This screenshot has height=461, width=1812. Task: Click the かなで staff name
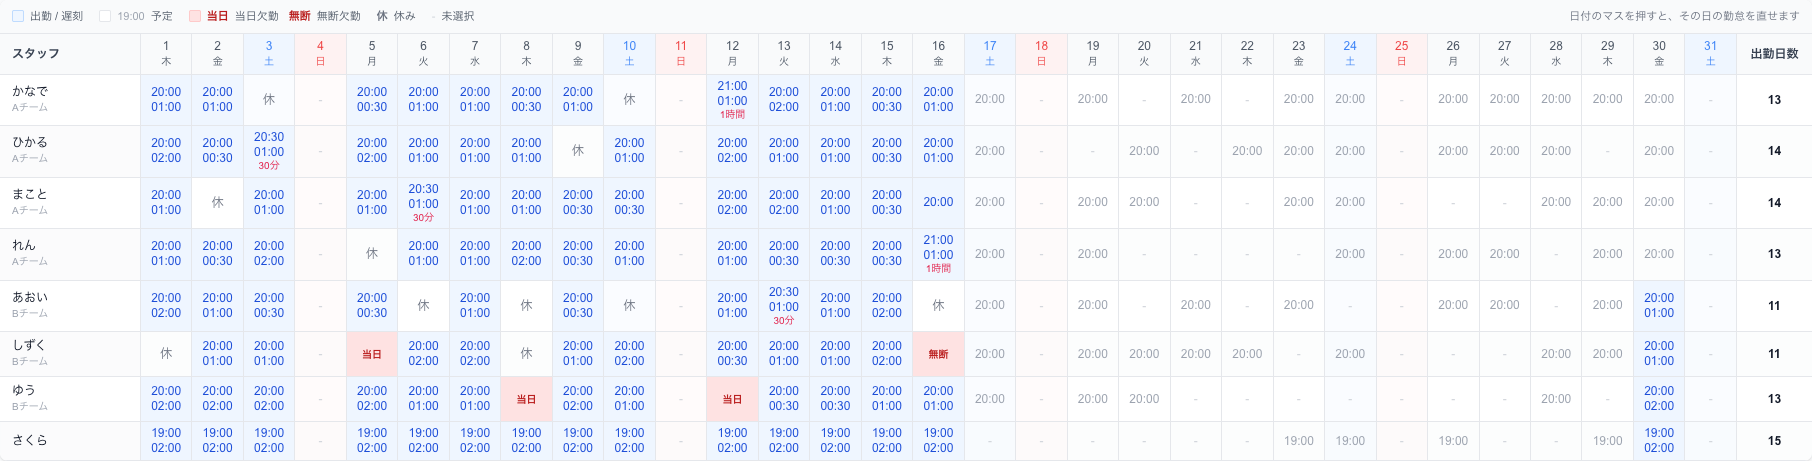click(x=30, y=91)
